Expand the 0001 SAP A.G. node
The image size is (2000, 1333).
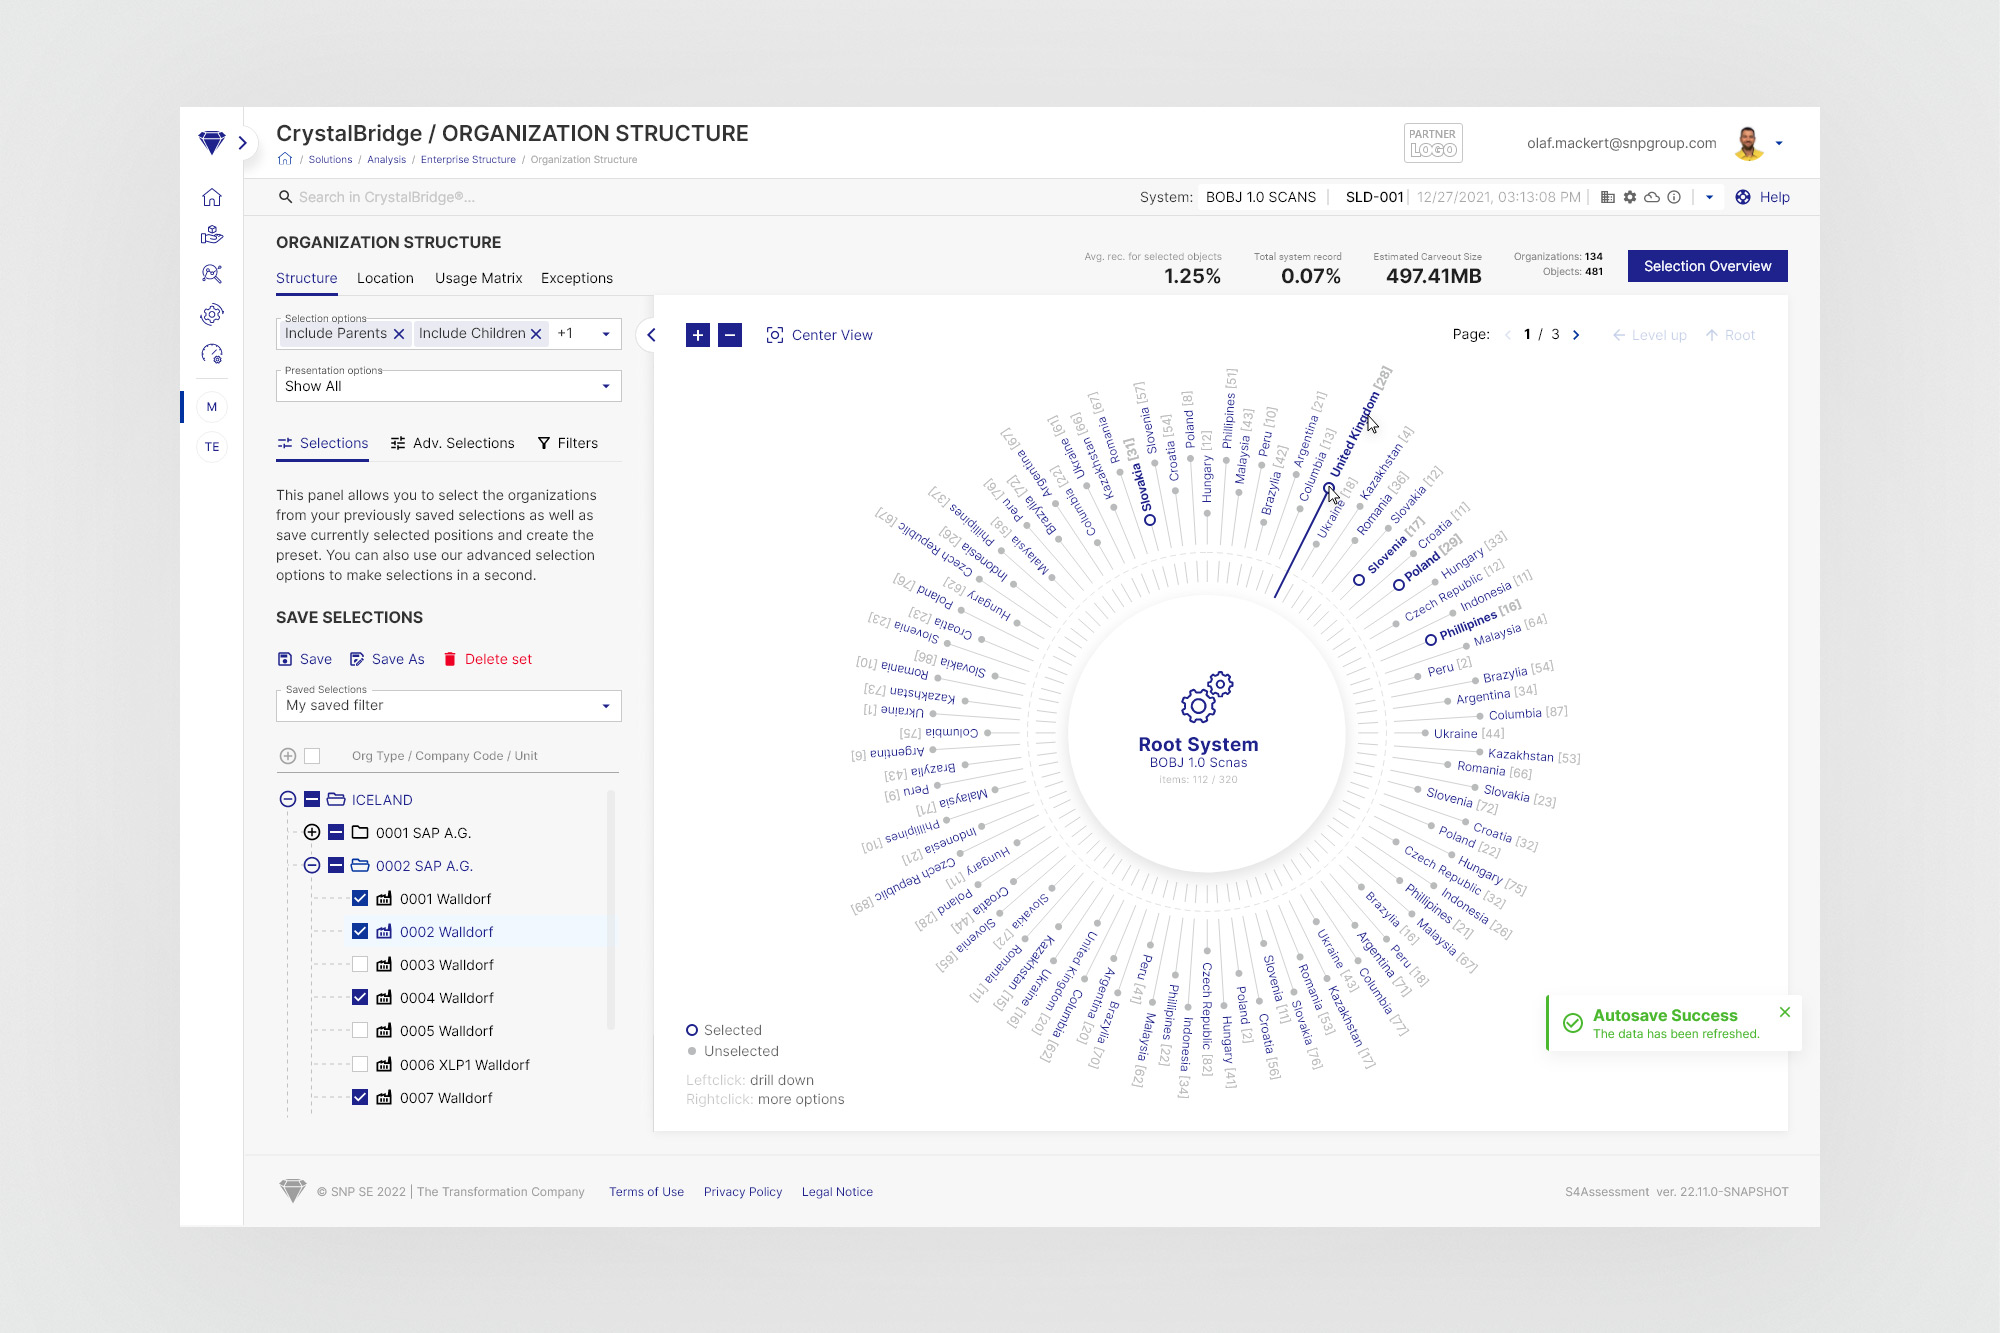(312, 833)
